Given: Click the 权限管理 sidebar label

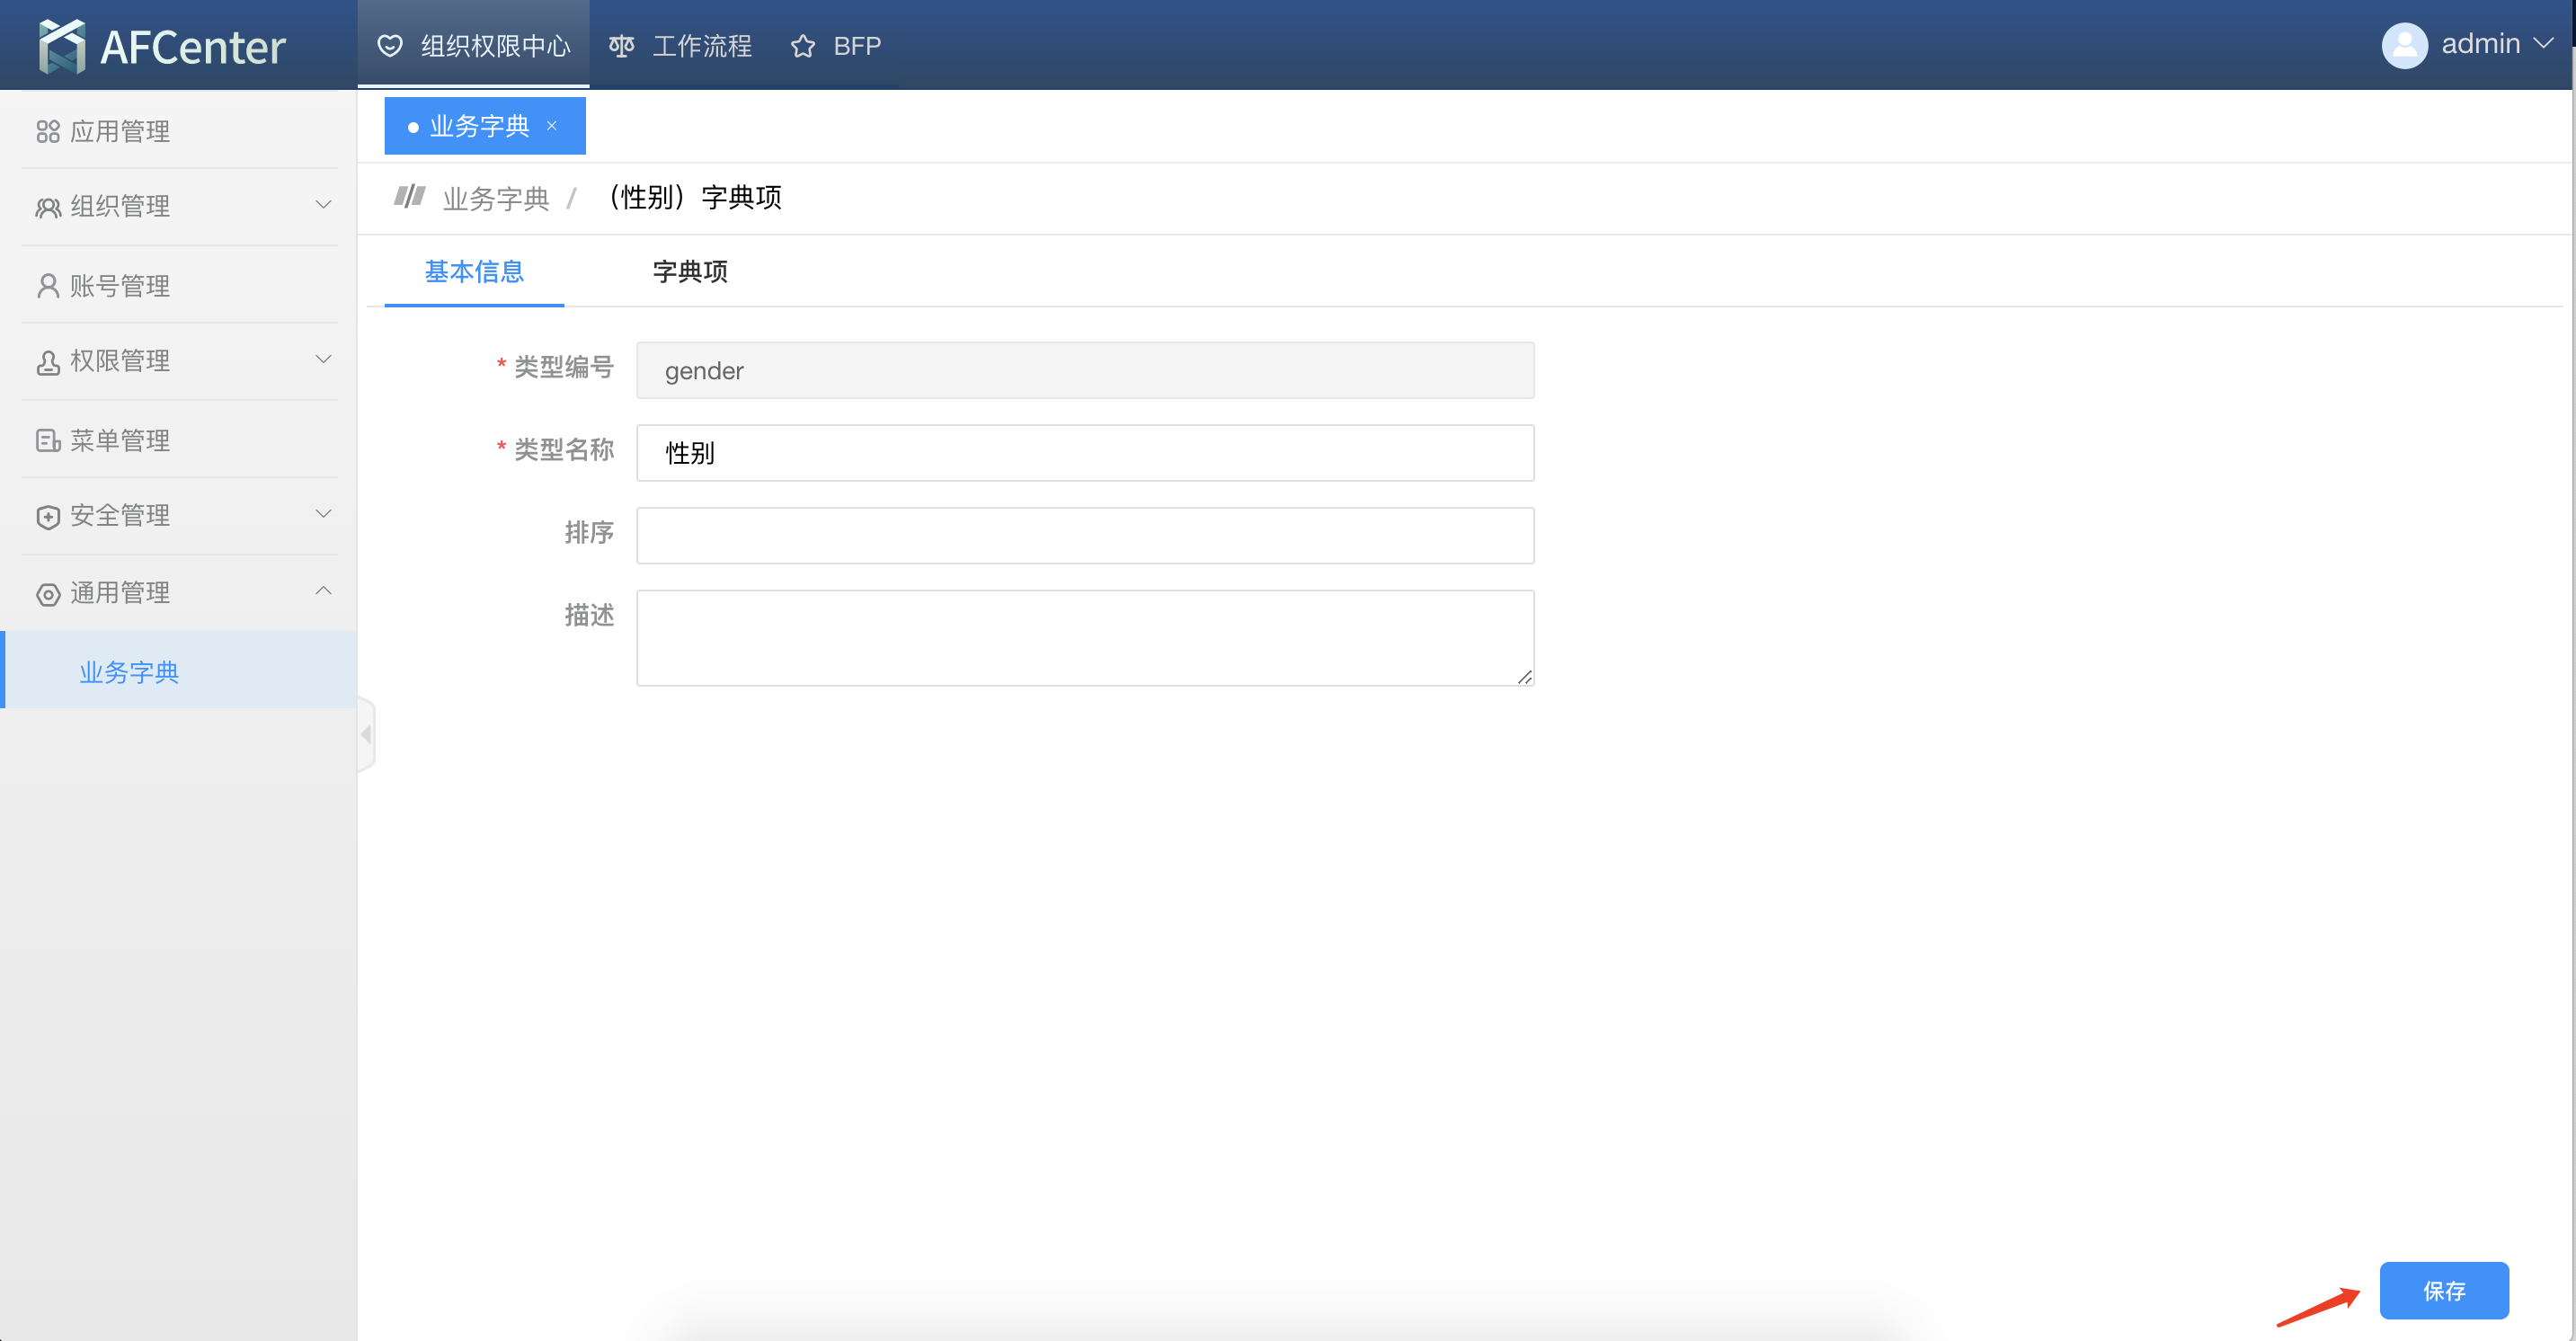Looking at the screenshot, I should pos(120,362).
